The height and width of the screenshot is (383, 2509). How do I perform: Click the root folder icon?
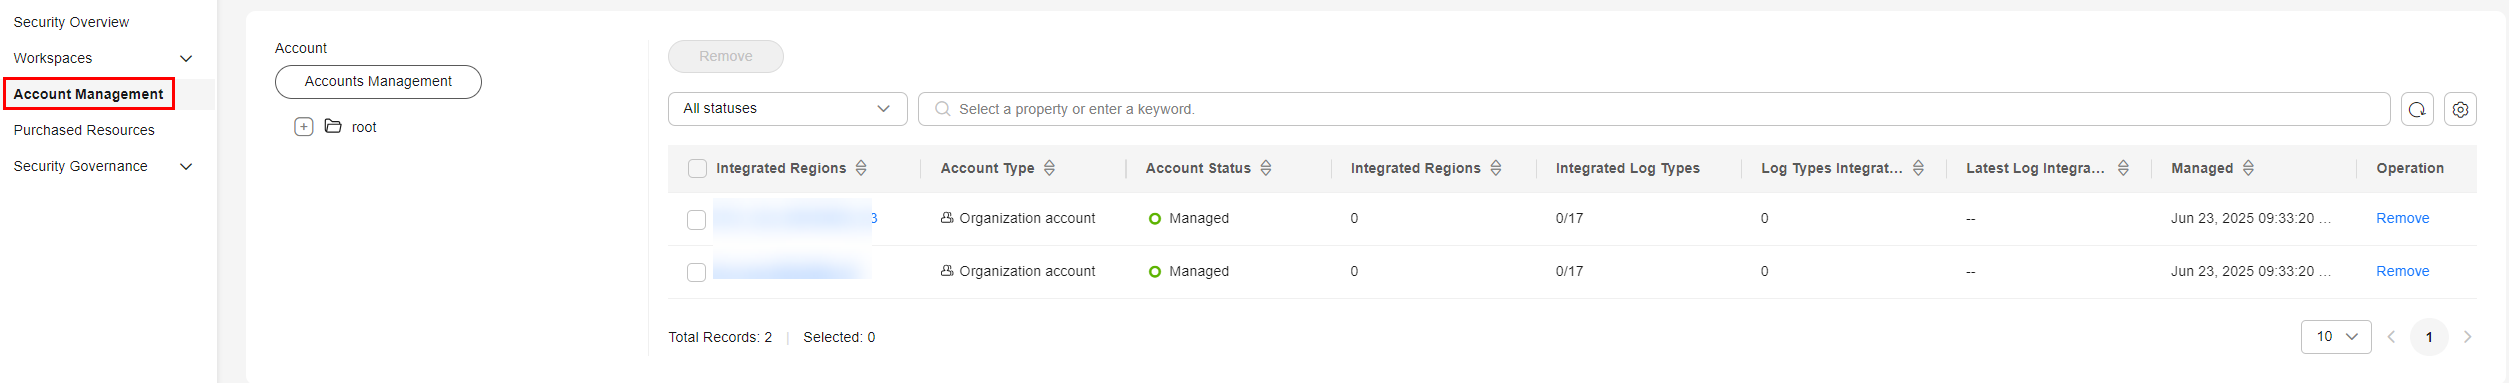point(333,127)
